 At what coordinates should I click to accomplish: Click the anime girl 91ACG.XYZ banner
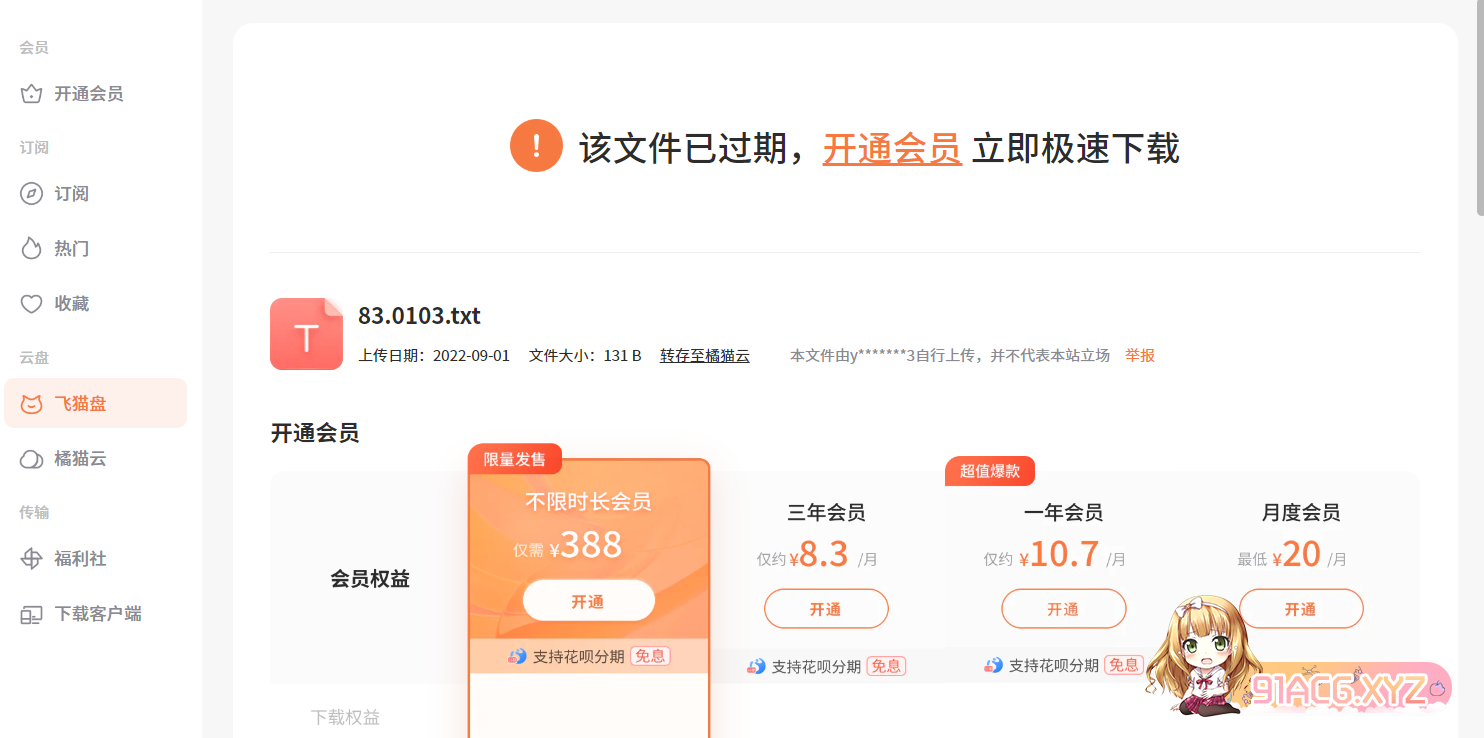[1300, 670]
